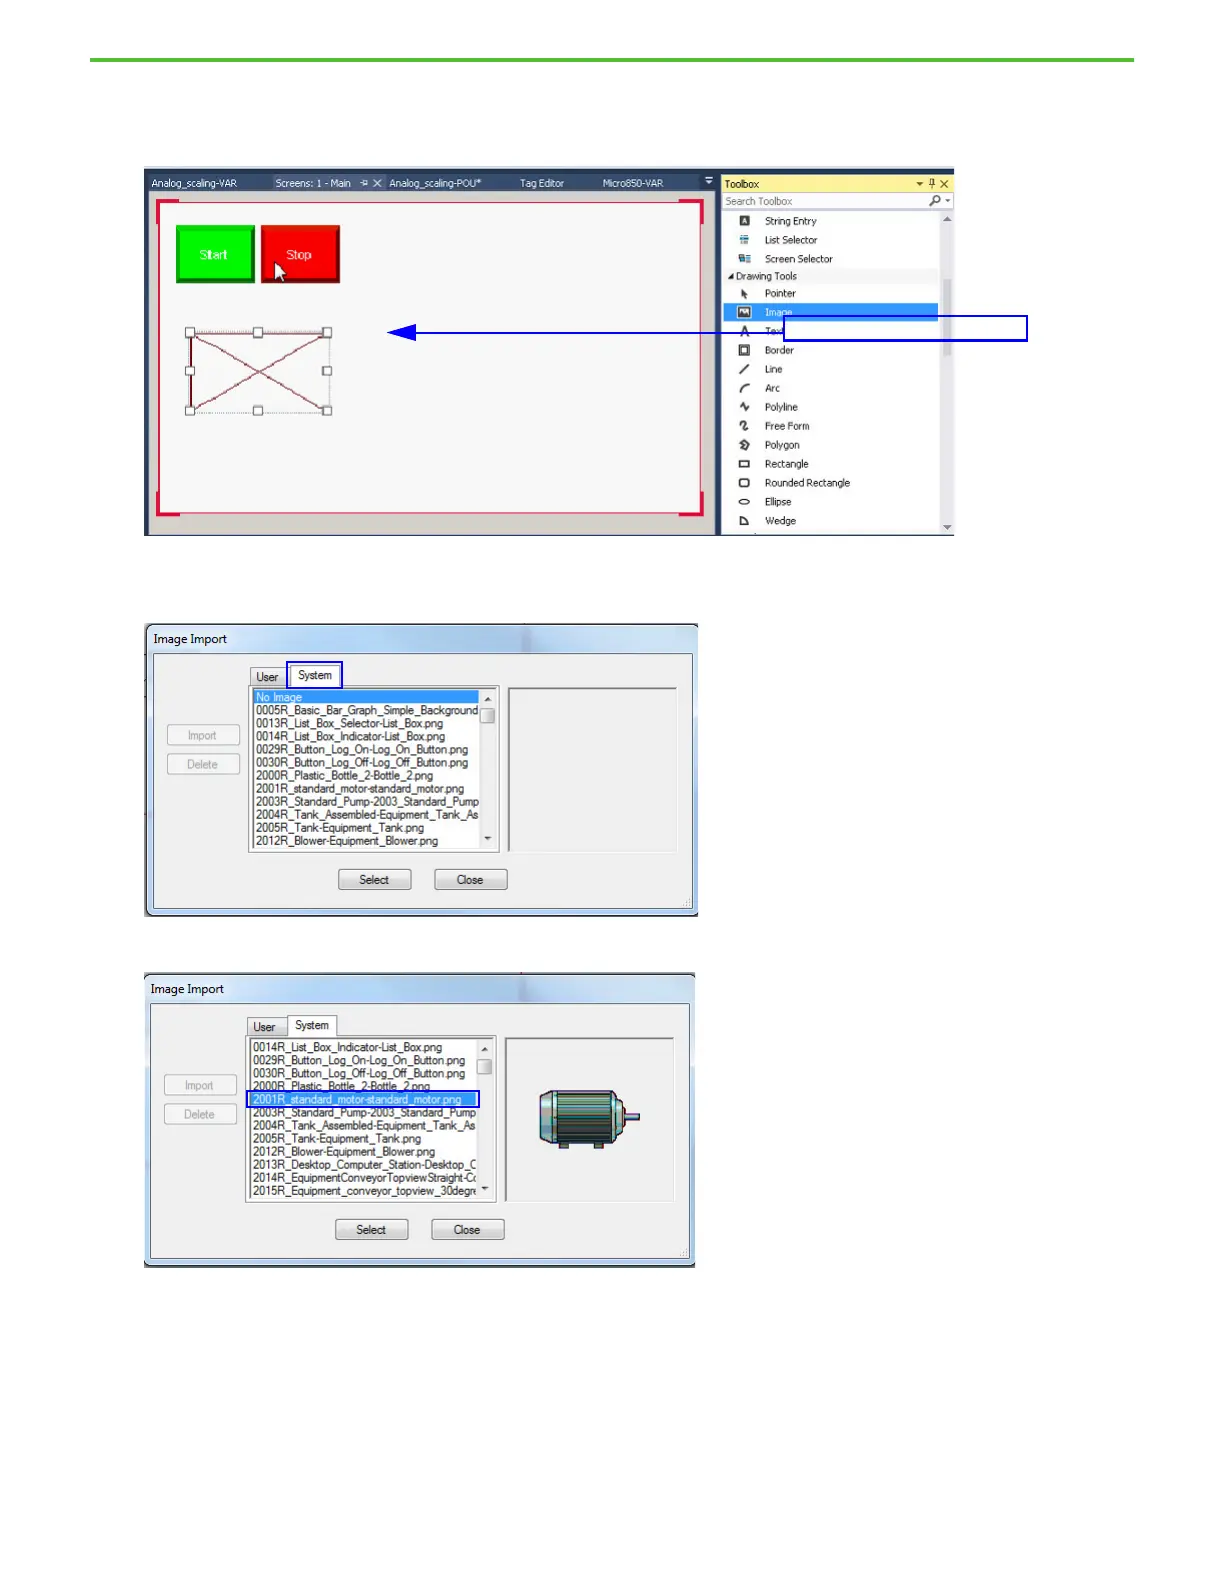Open User tab in dialog with No Image selected

(267, 677)
